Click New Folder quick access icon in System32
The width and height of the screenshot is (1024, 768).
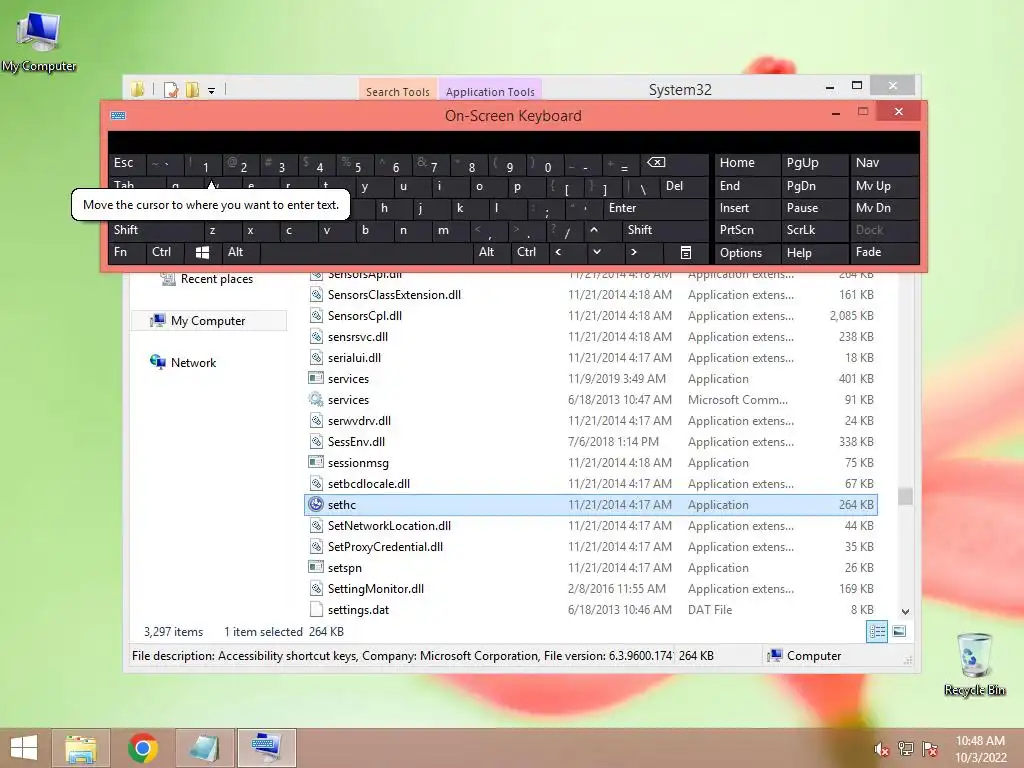193,89
